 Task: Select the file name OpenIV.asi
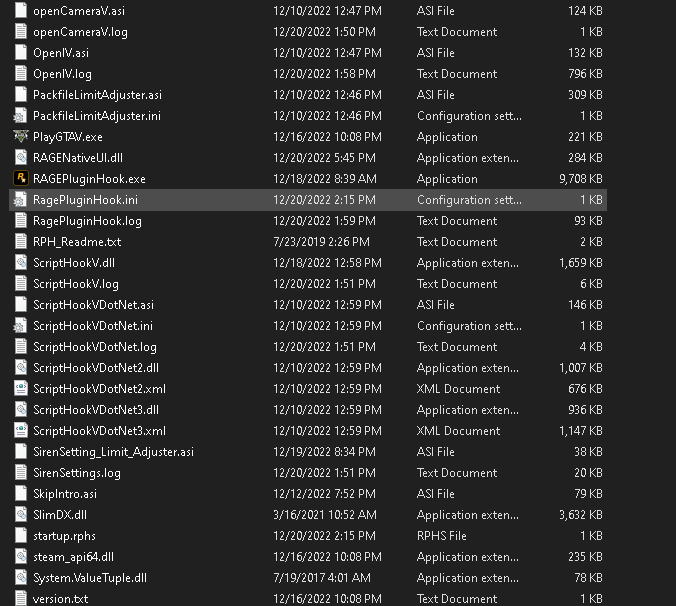[x=61, y=53]
